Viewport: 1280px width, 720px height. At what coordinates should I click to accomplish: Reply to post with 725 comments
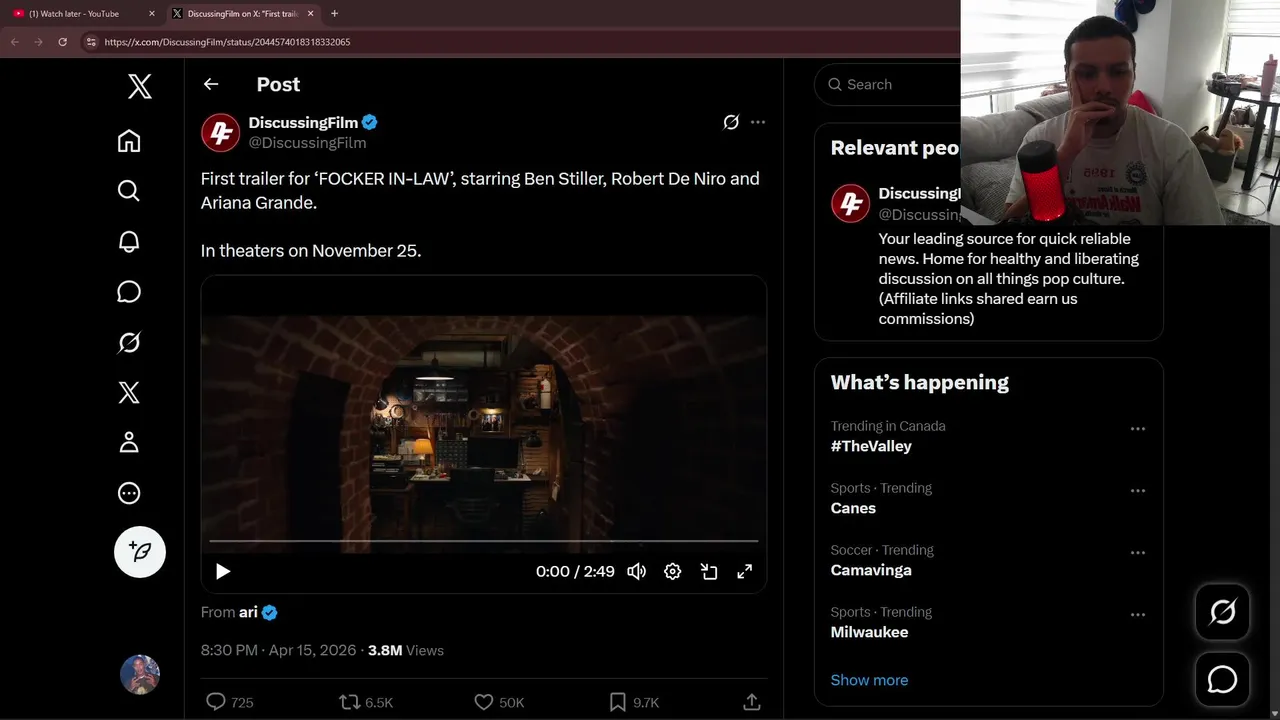(229, 702)
